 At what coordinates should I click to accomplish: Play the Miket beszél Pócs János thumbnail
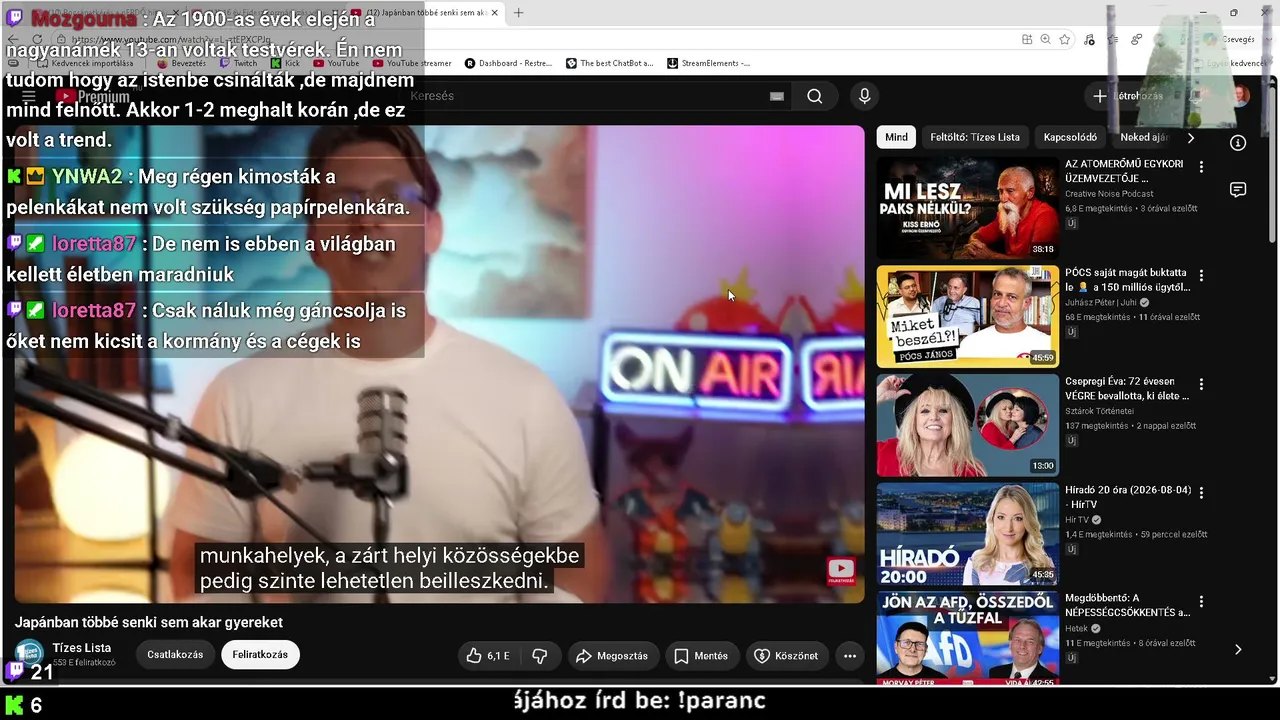[x=967, y=316]
